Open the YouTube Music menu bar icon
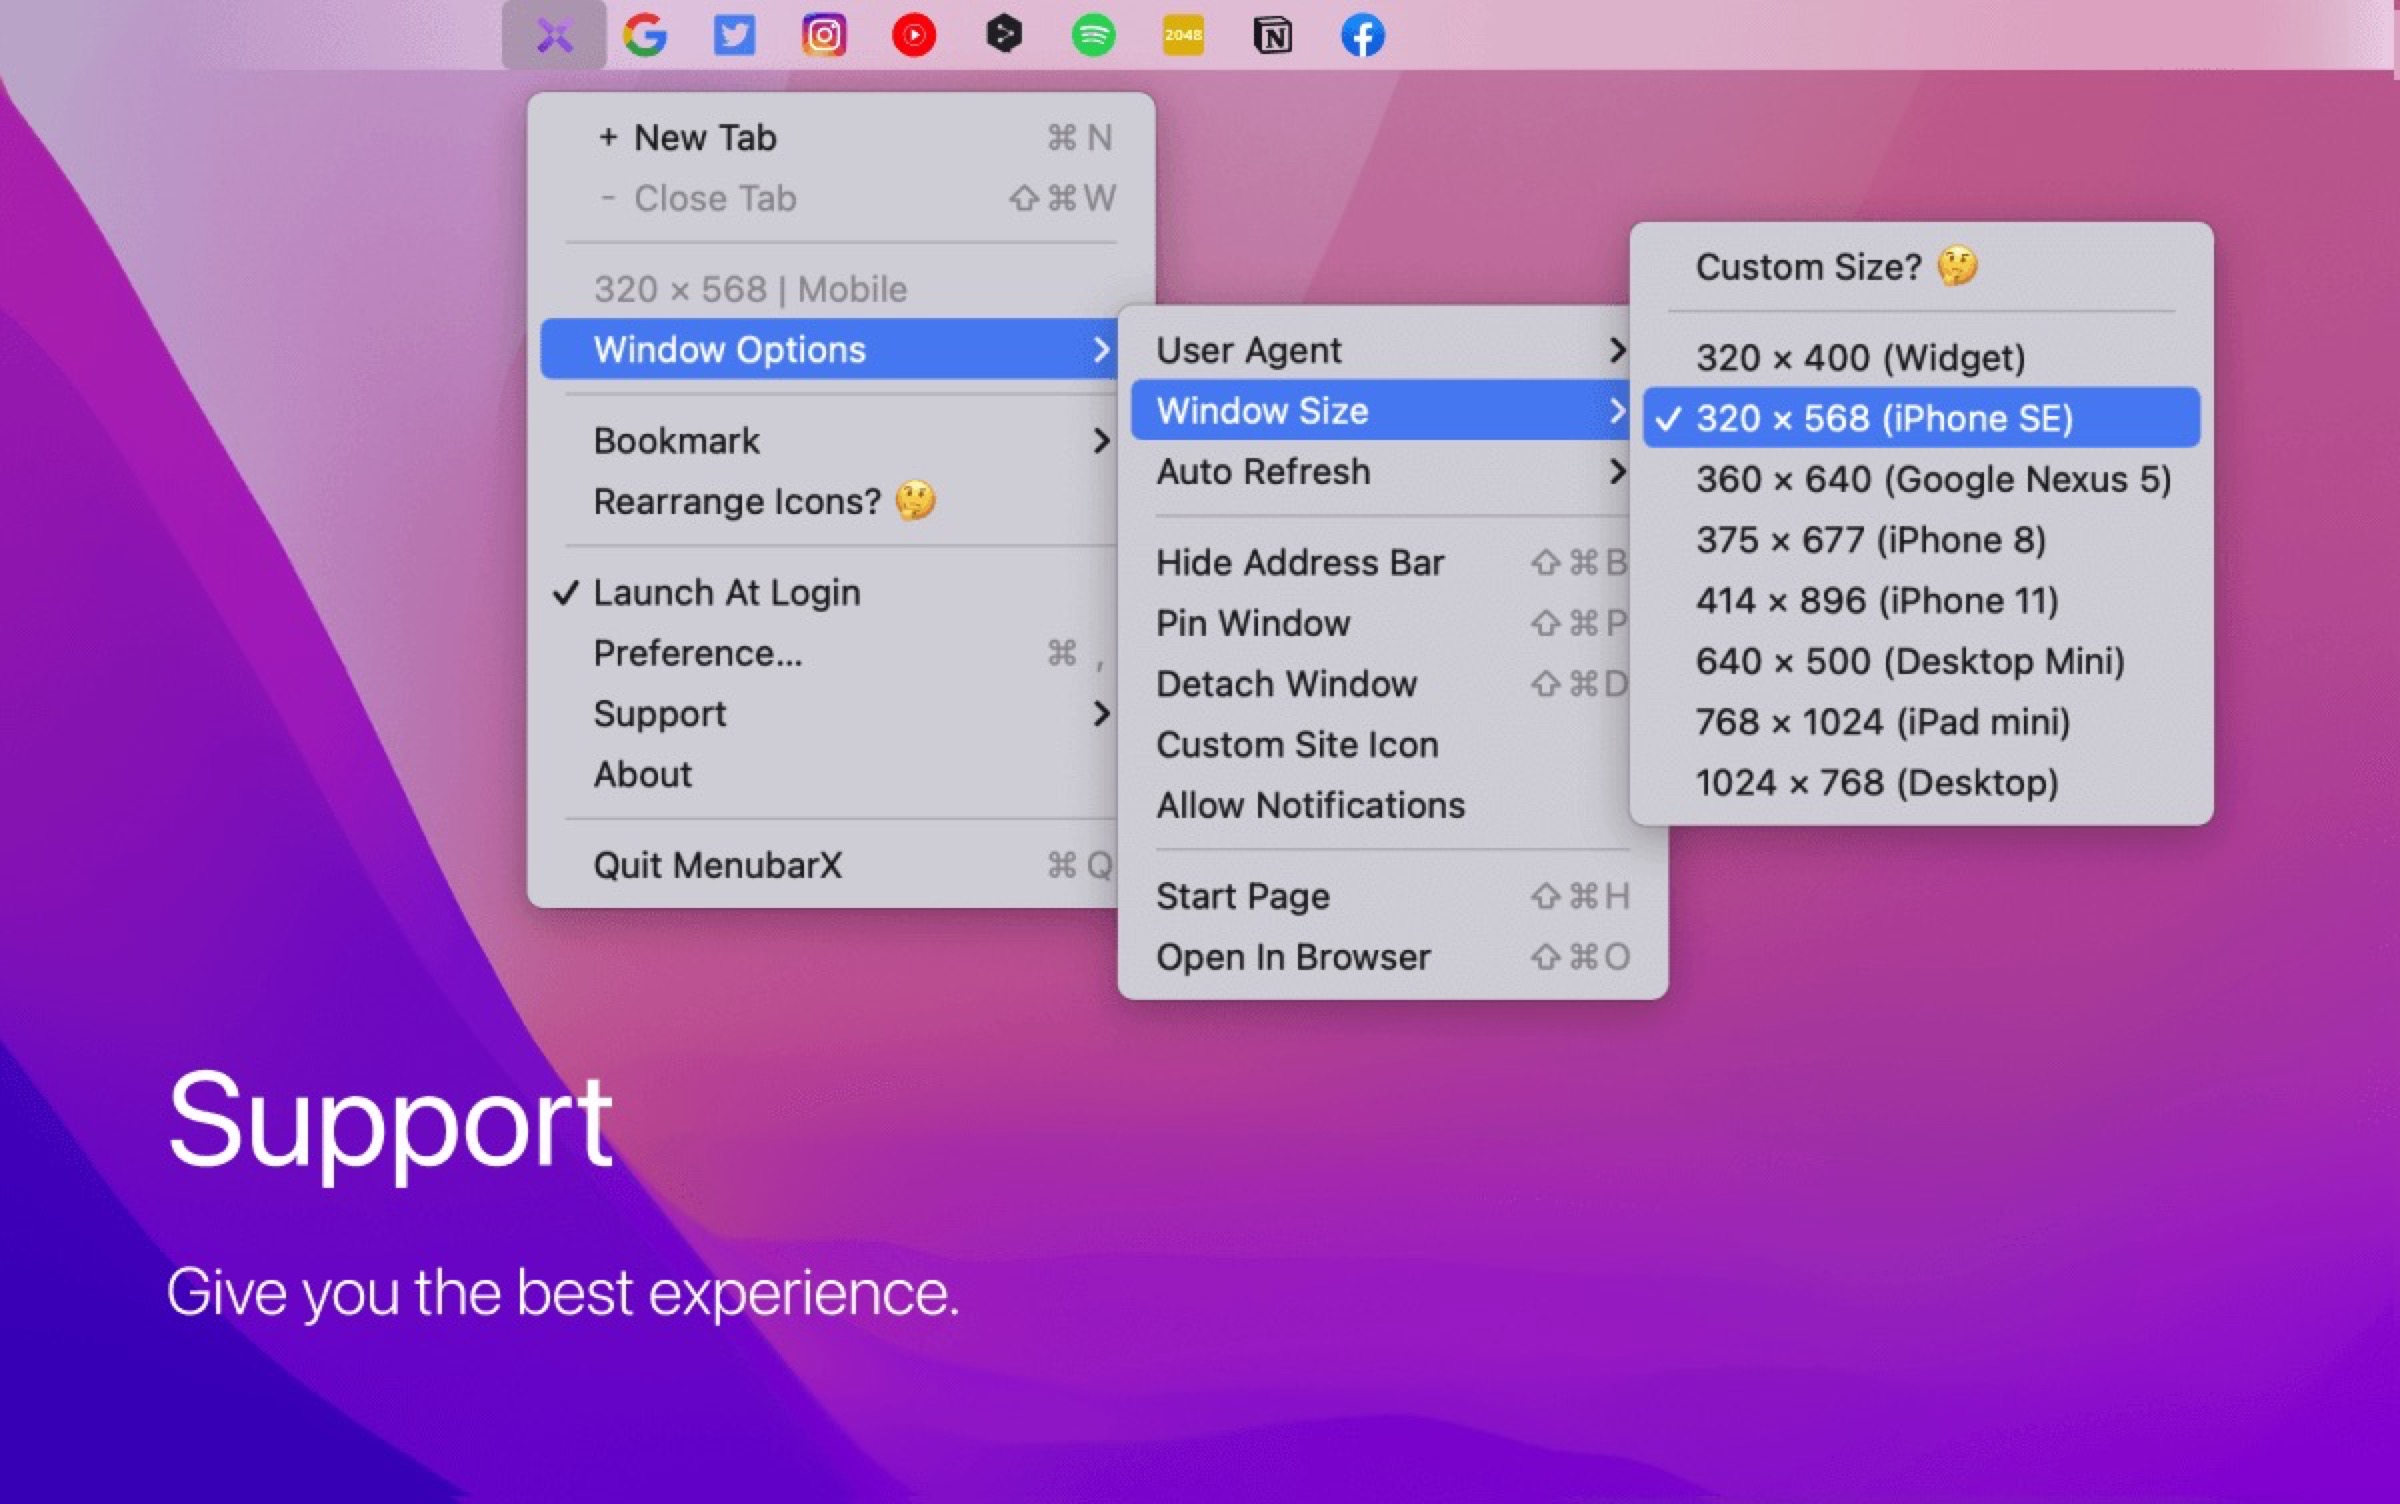2400x1504 pixels. pyautogui.click(x=913, y=37)
